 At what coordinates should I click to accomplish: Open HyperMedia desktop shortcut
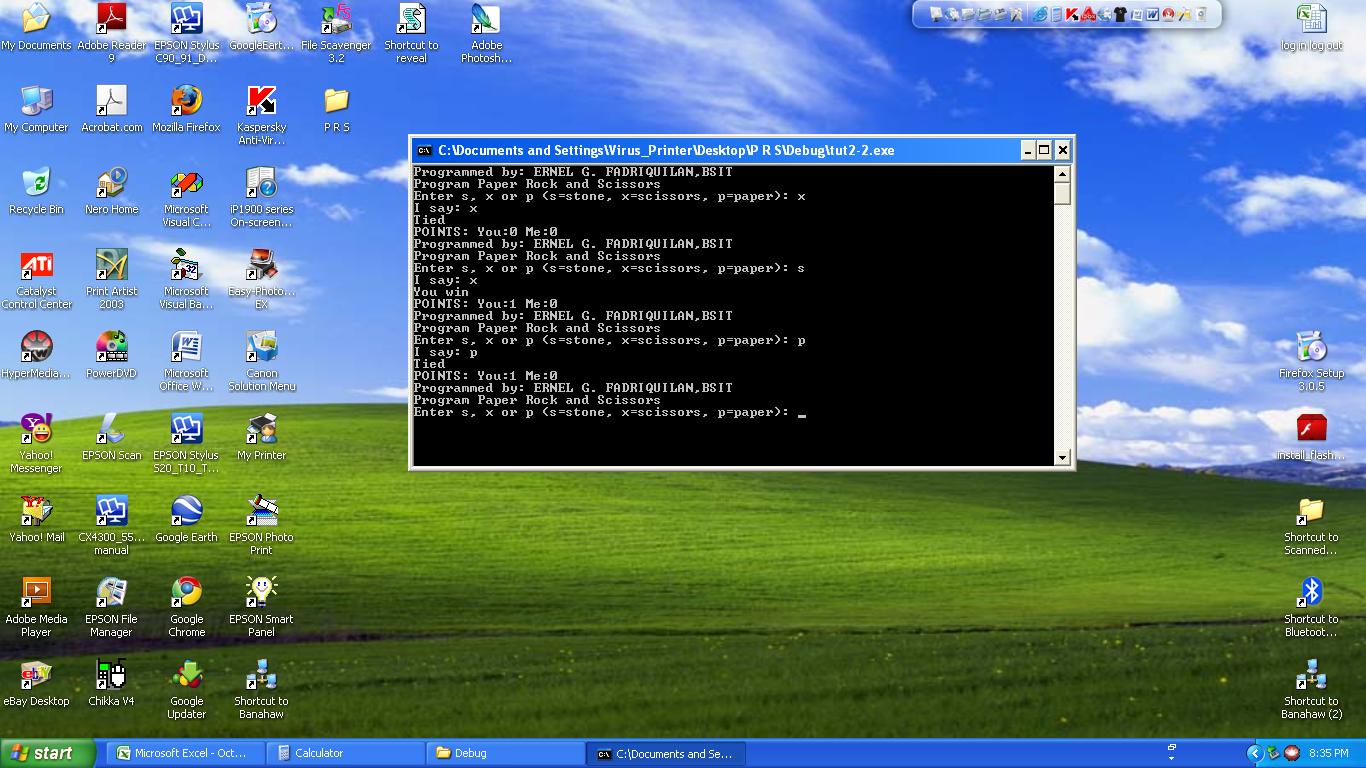click(36, 355)
